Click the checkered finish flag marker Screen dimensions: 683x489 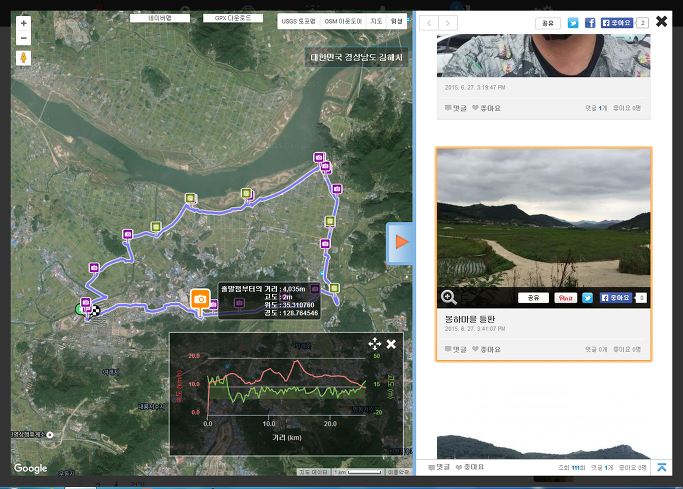pos(95,310)
